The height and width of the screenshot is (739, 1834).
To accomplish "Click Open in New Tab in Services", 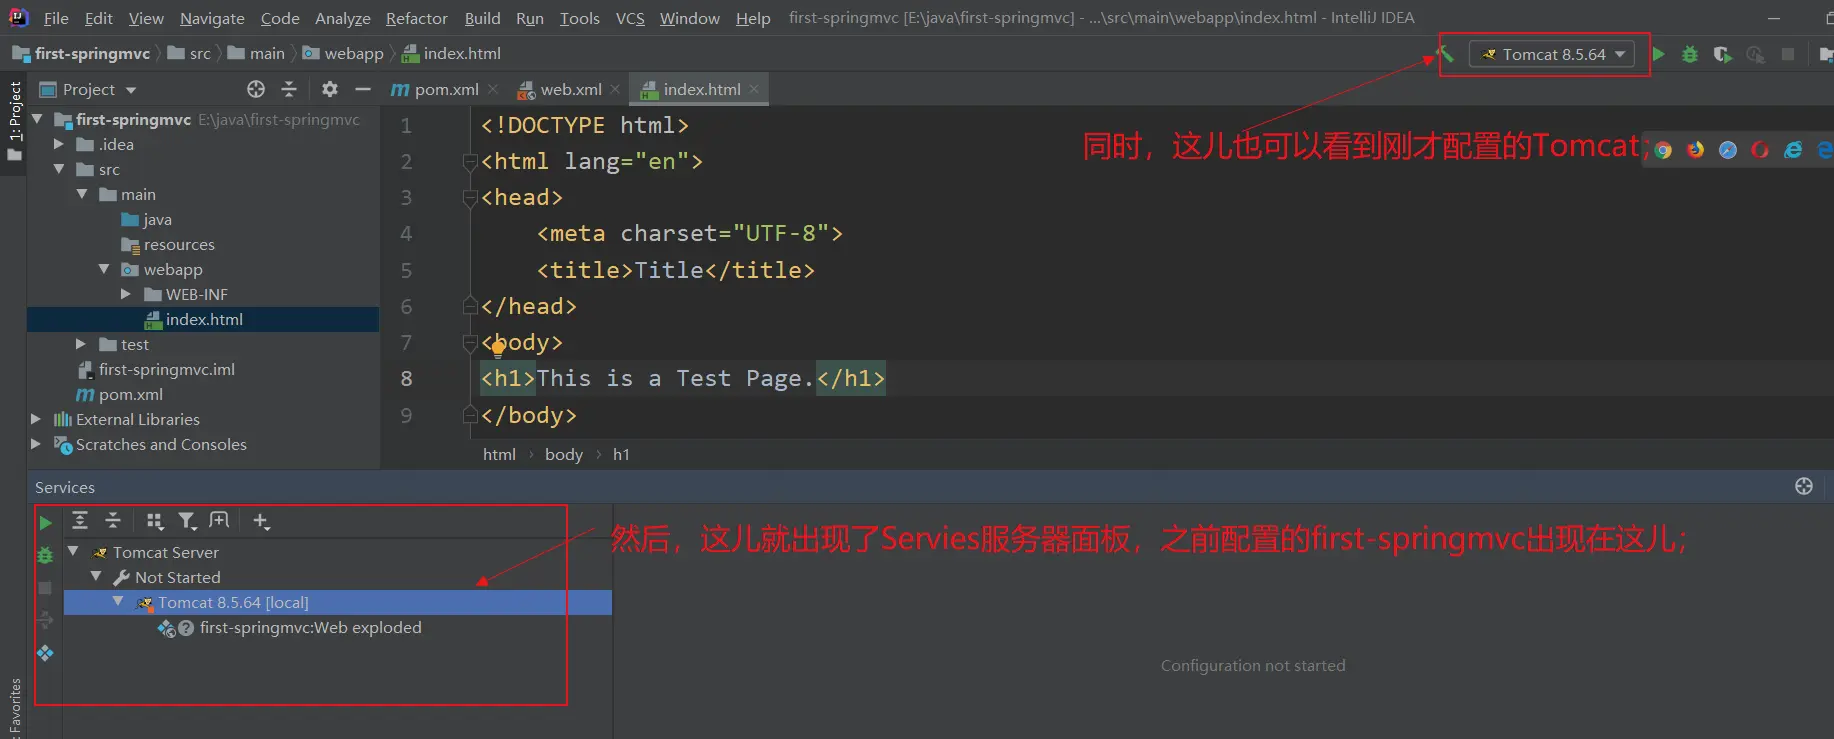I will pos(219,521).
